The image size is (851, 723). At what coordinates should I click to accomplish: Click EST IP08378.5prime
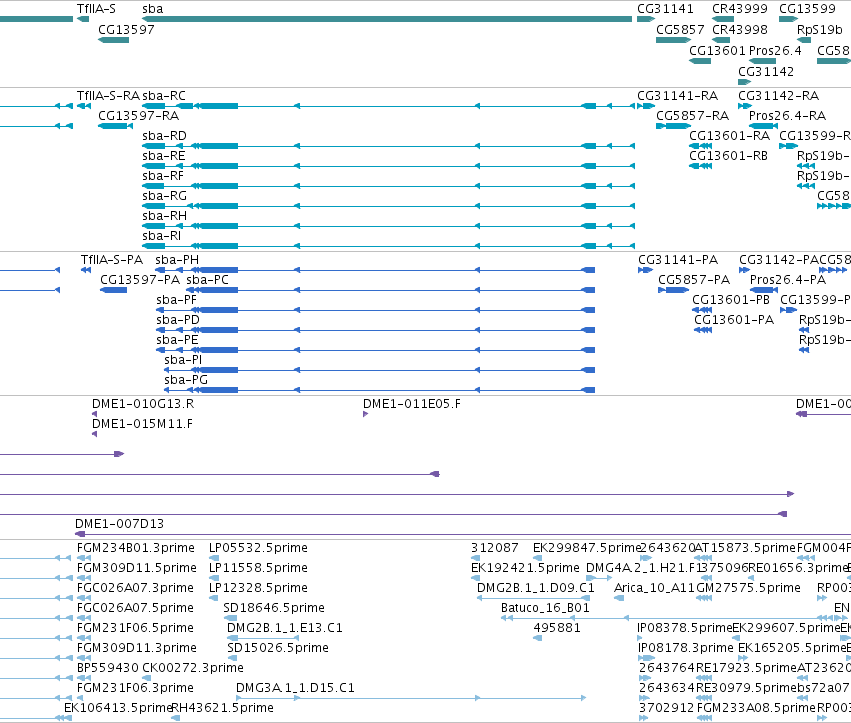685,627
